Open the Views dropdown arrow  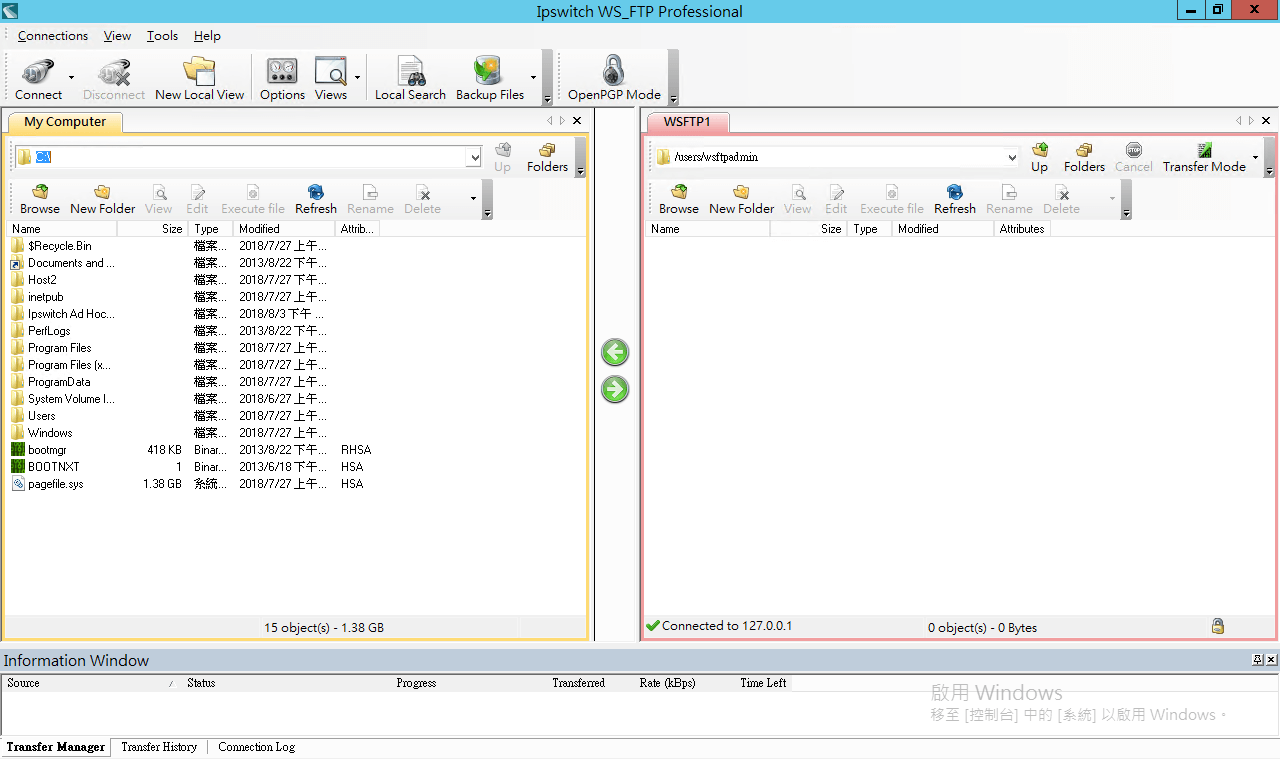(356, 77)
